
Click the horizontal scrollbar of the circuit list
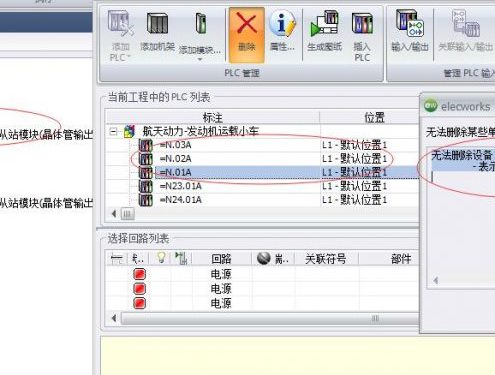(270, 318)
